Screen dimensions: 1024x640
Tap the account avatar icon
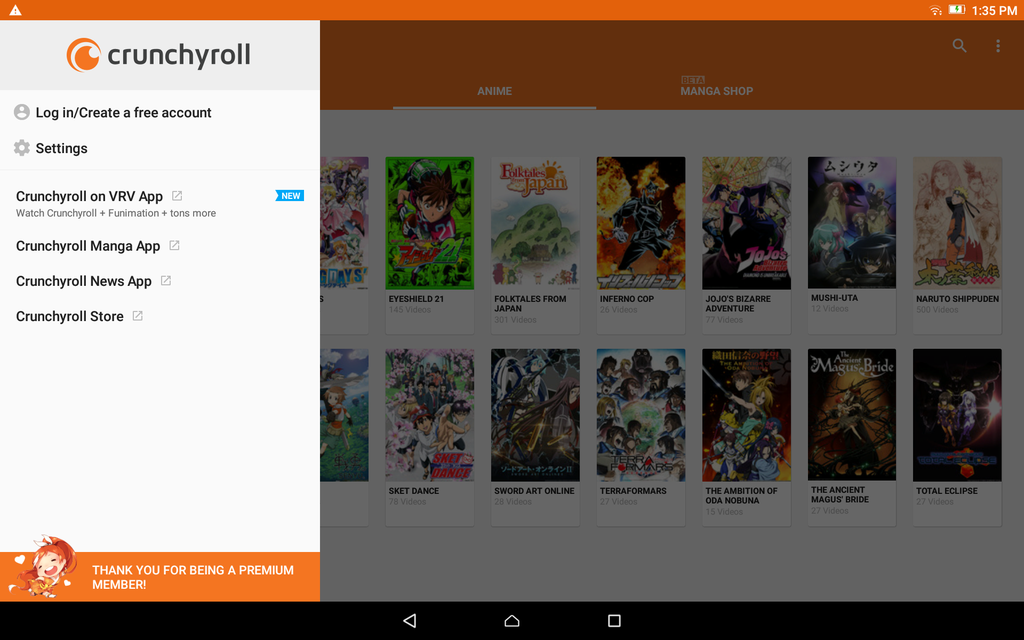tap(22, 112)
